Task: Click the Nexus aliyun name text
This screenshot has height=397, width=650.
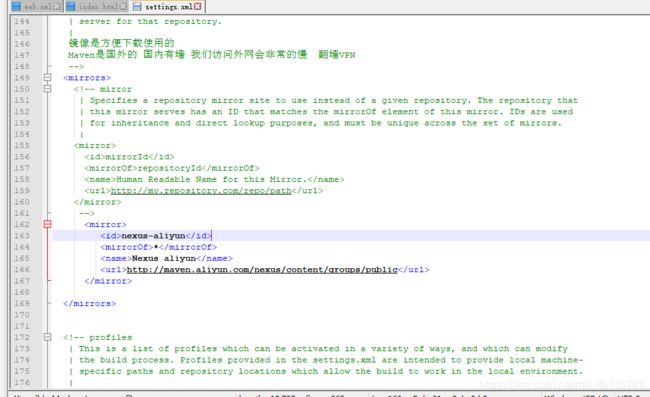Action: (x=164, y=258)
